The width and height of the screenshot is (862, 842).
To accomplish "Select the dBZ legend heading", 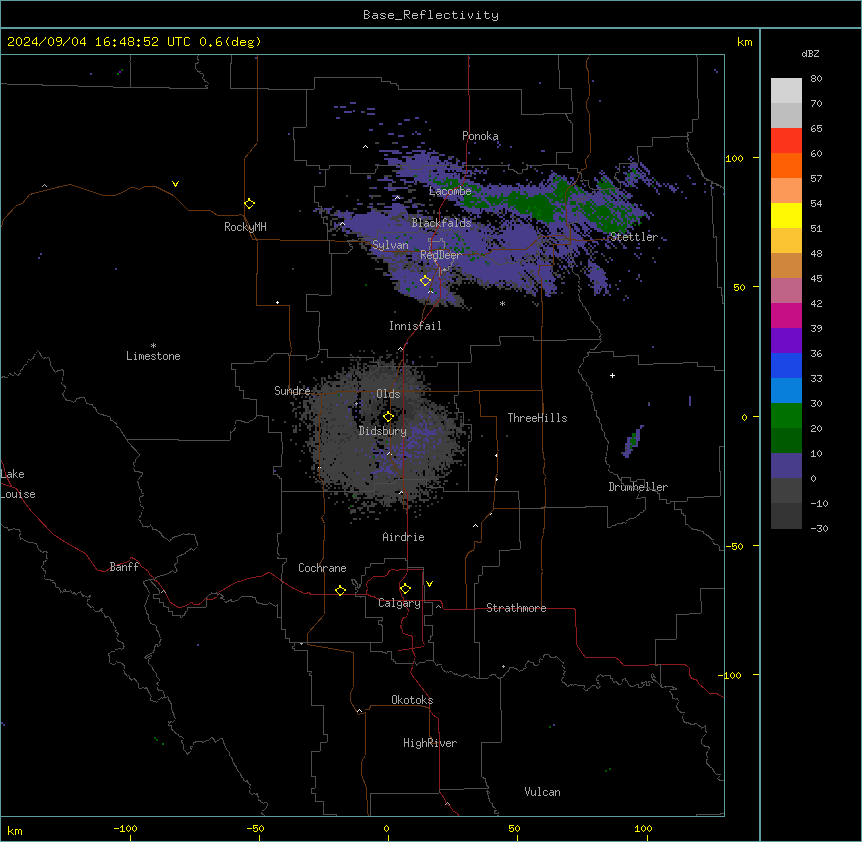I will coord(810,53).
